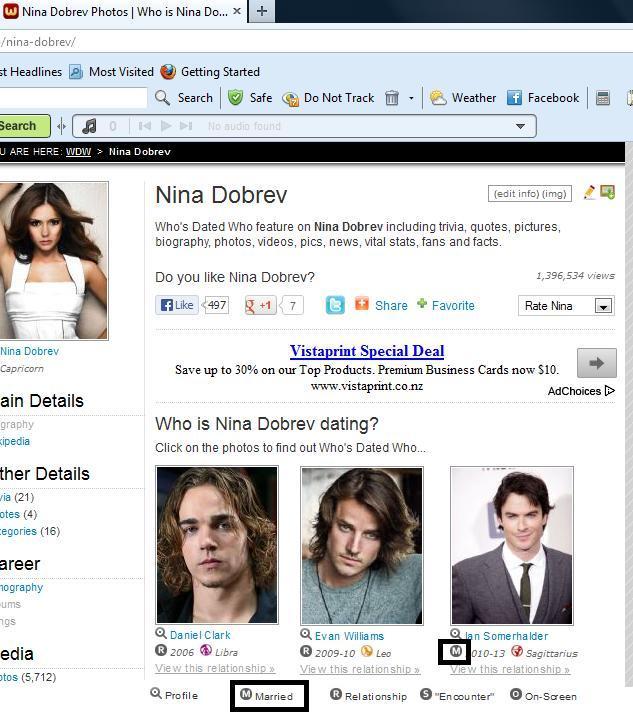The width and height of the screenshot is (633, 712).
Task: Click magnifier icon beside Daniel Clark
Action: [161, 633]
